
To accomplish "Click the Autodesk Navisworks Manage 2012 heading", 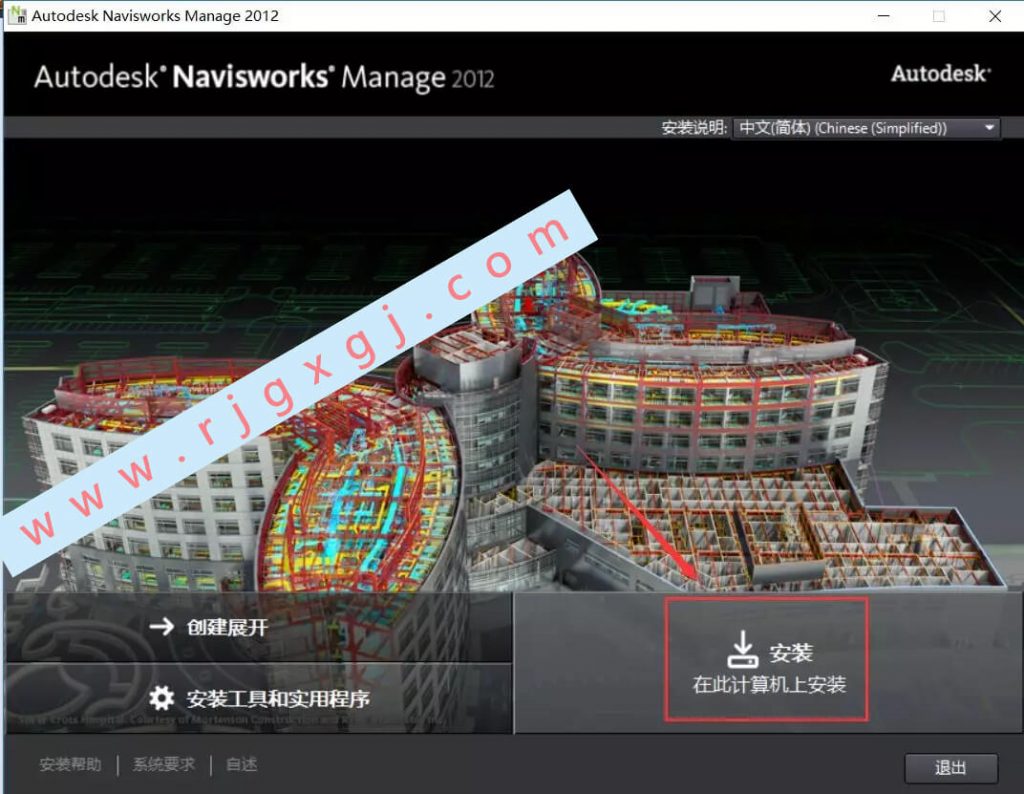I will [264, 77].
